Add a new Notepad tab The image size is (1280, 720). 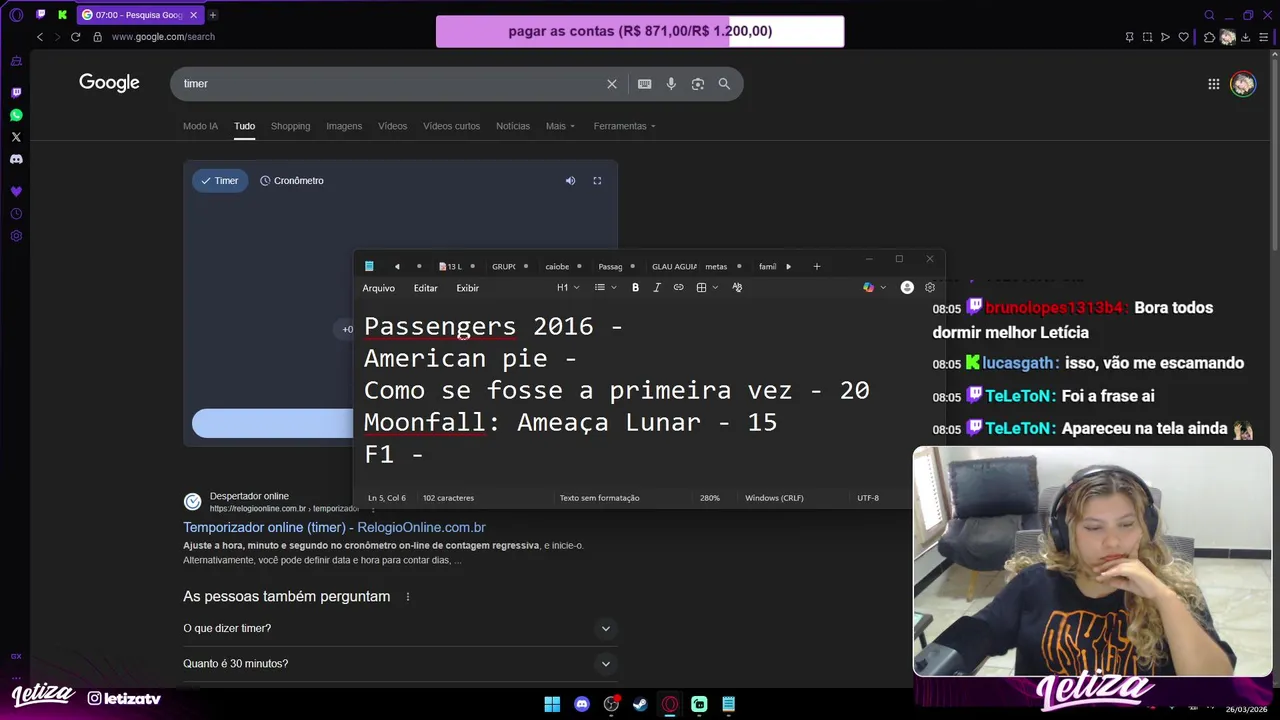click(x=817, y=267)
